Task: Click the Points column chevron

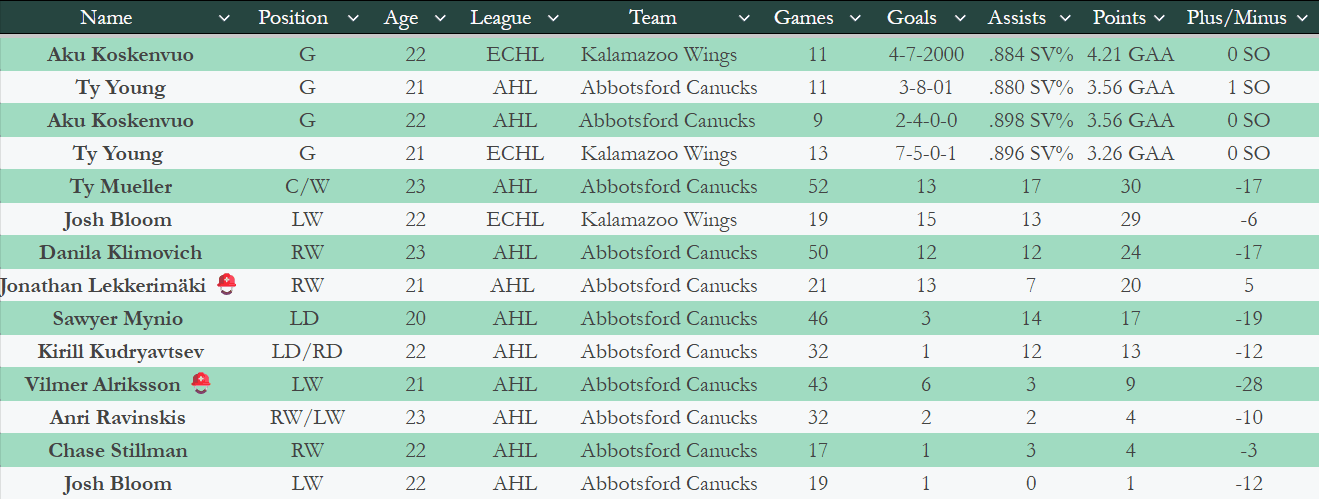Action: [1160, 18]
